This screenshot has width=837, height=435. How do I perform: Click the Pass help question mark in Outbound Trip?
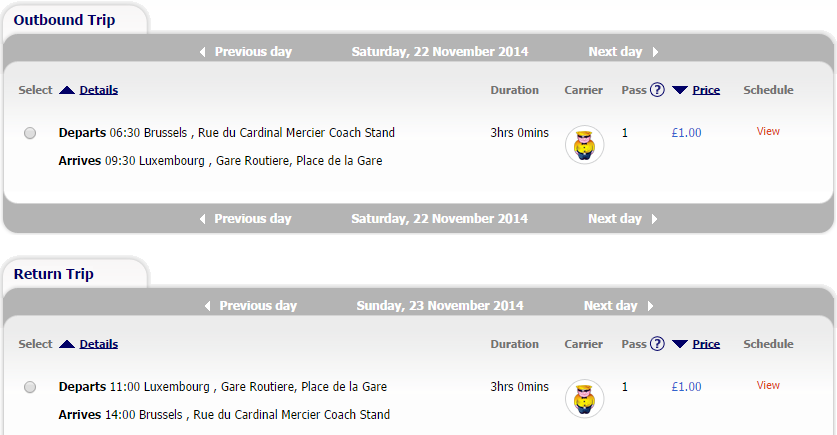(657, 90)
